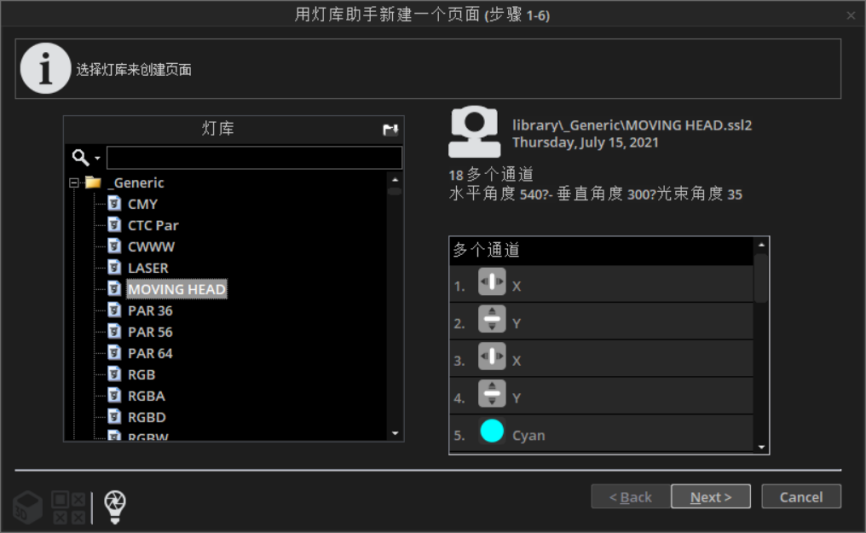Click the moving head fixture icon

pos(474,132)
